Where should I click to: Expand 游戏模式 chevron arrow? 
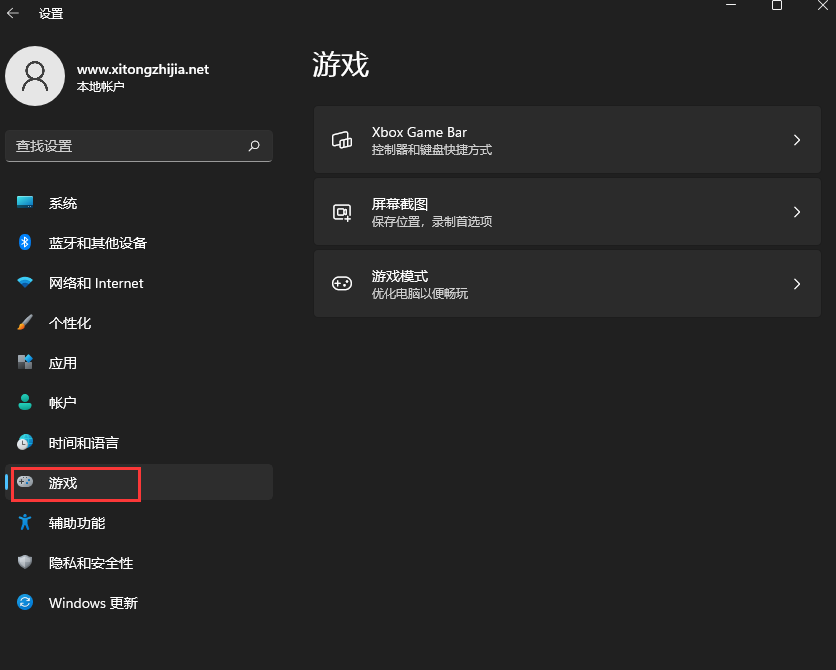pyautogui.click(x=797, y=284)
